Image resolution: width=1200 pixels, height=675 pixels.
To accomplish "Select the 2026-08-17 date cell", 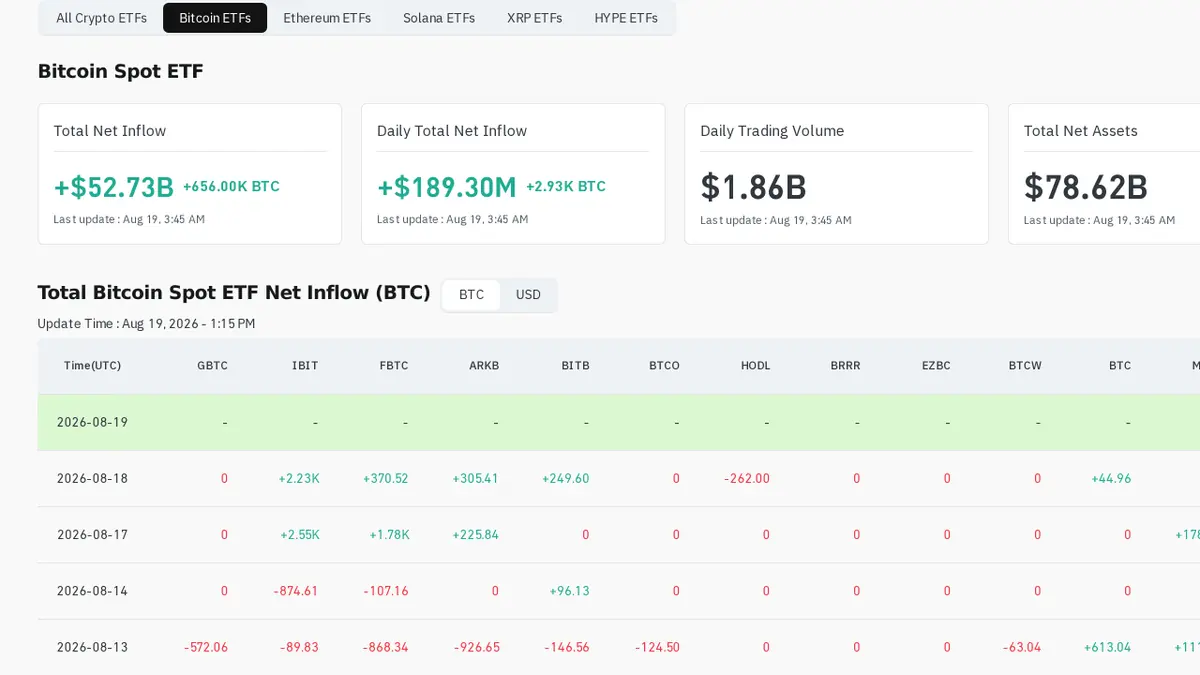I will coord(92,535).
